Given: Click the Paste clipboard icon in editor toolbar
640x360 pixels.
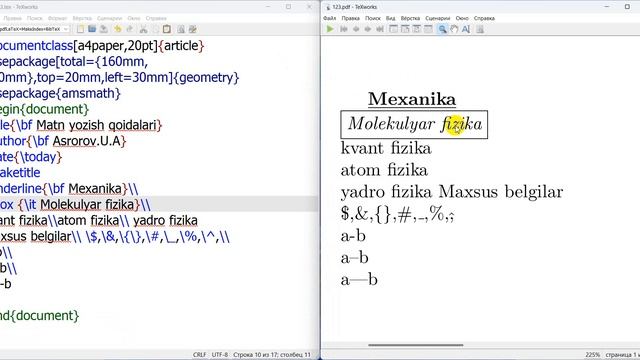Looking at the screenshot, I should [x=167, y=29].
